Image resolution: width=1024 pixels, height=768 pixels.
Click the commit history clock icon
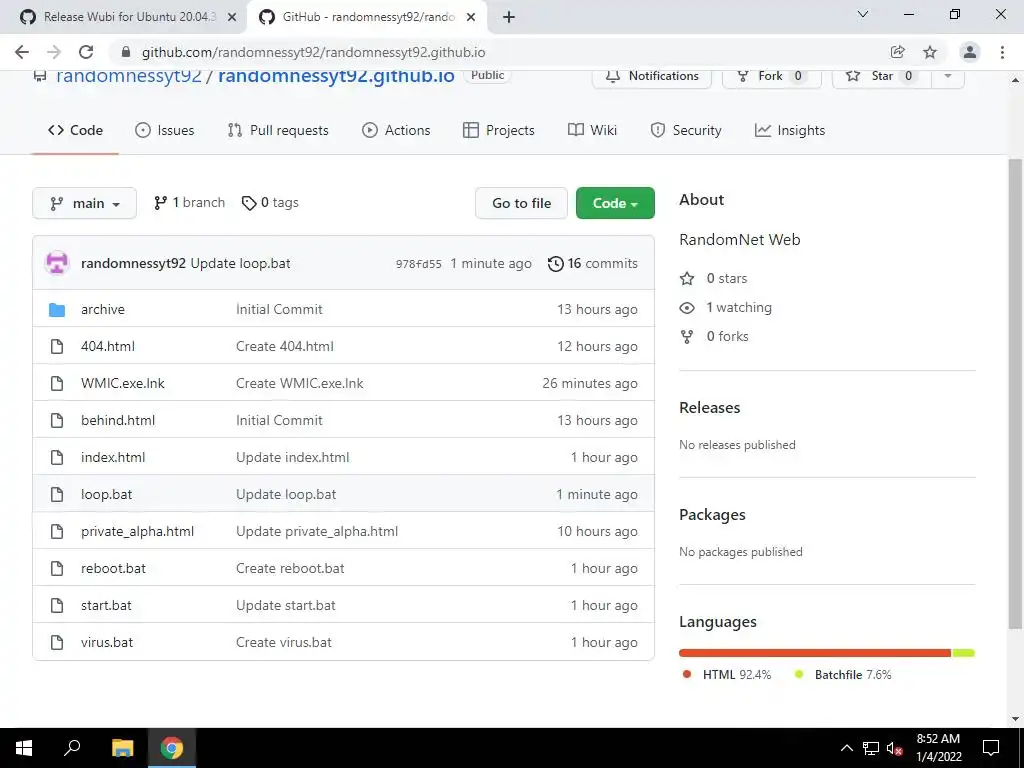tap(556, 264)
